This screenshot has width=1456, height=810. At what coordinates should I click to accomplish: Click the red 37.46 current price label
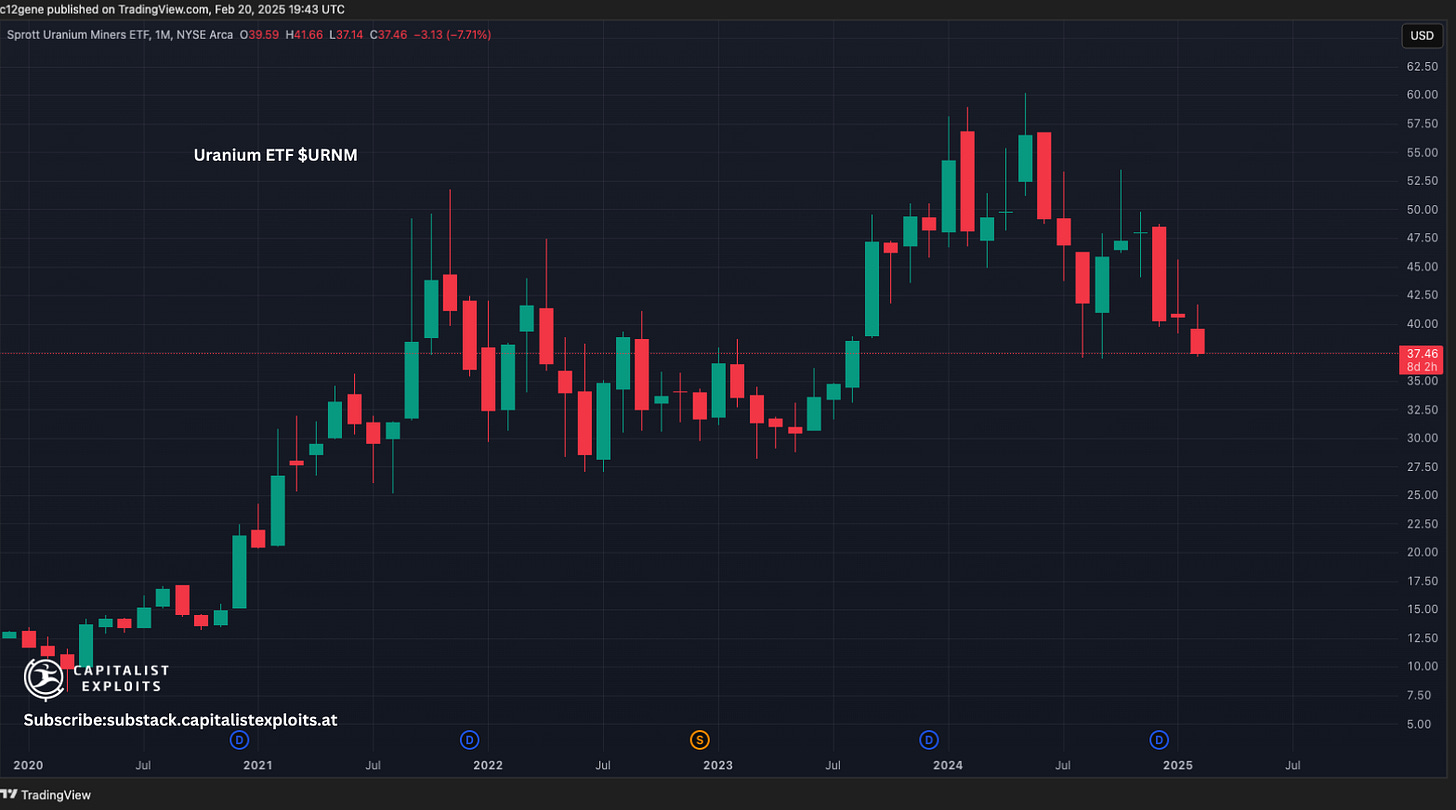point(1422,354)
